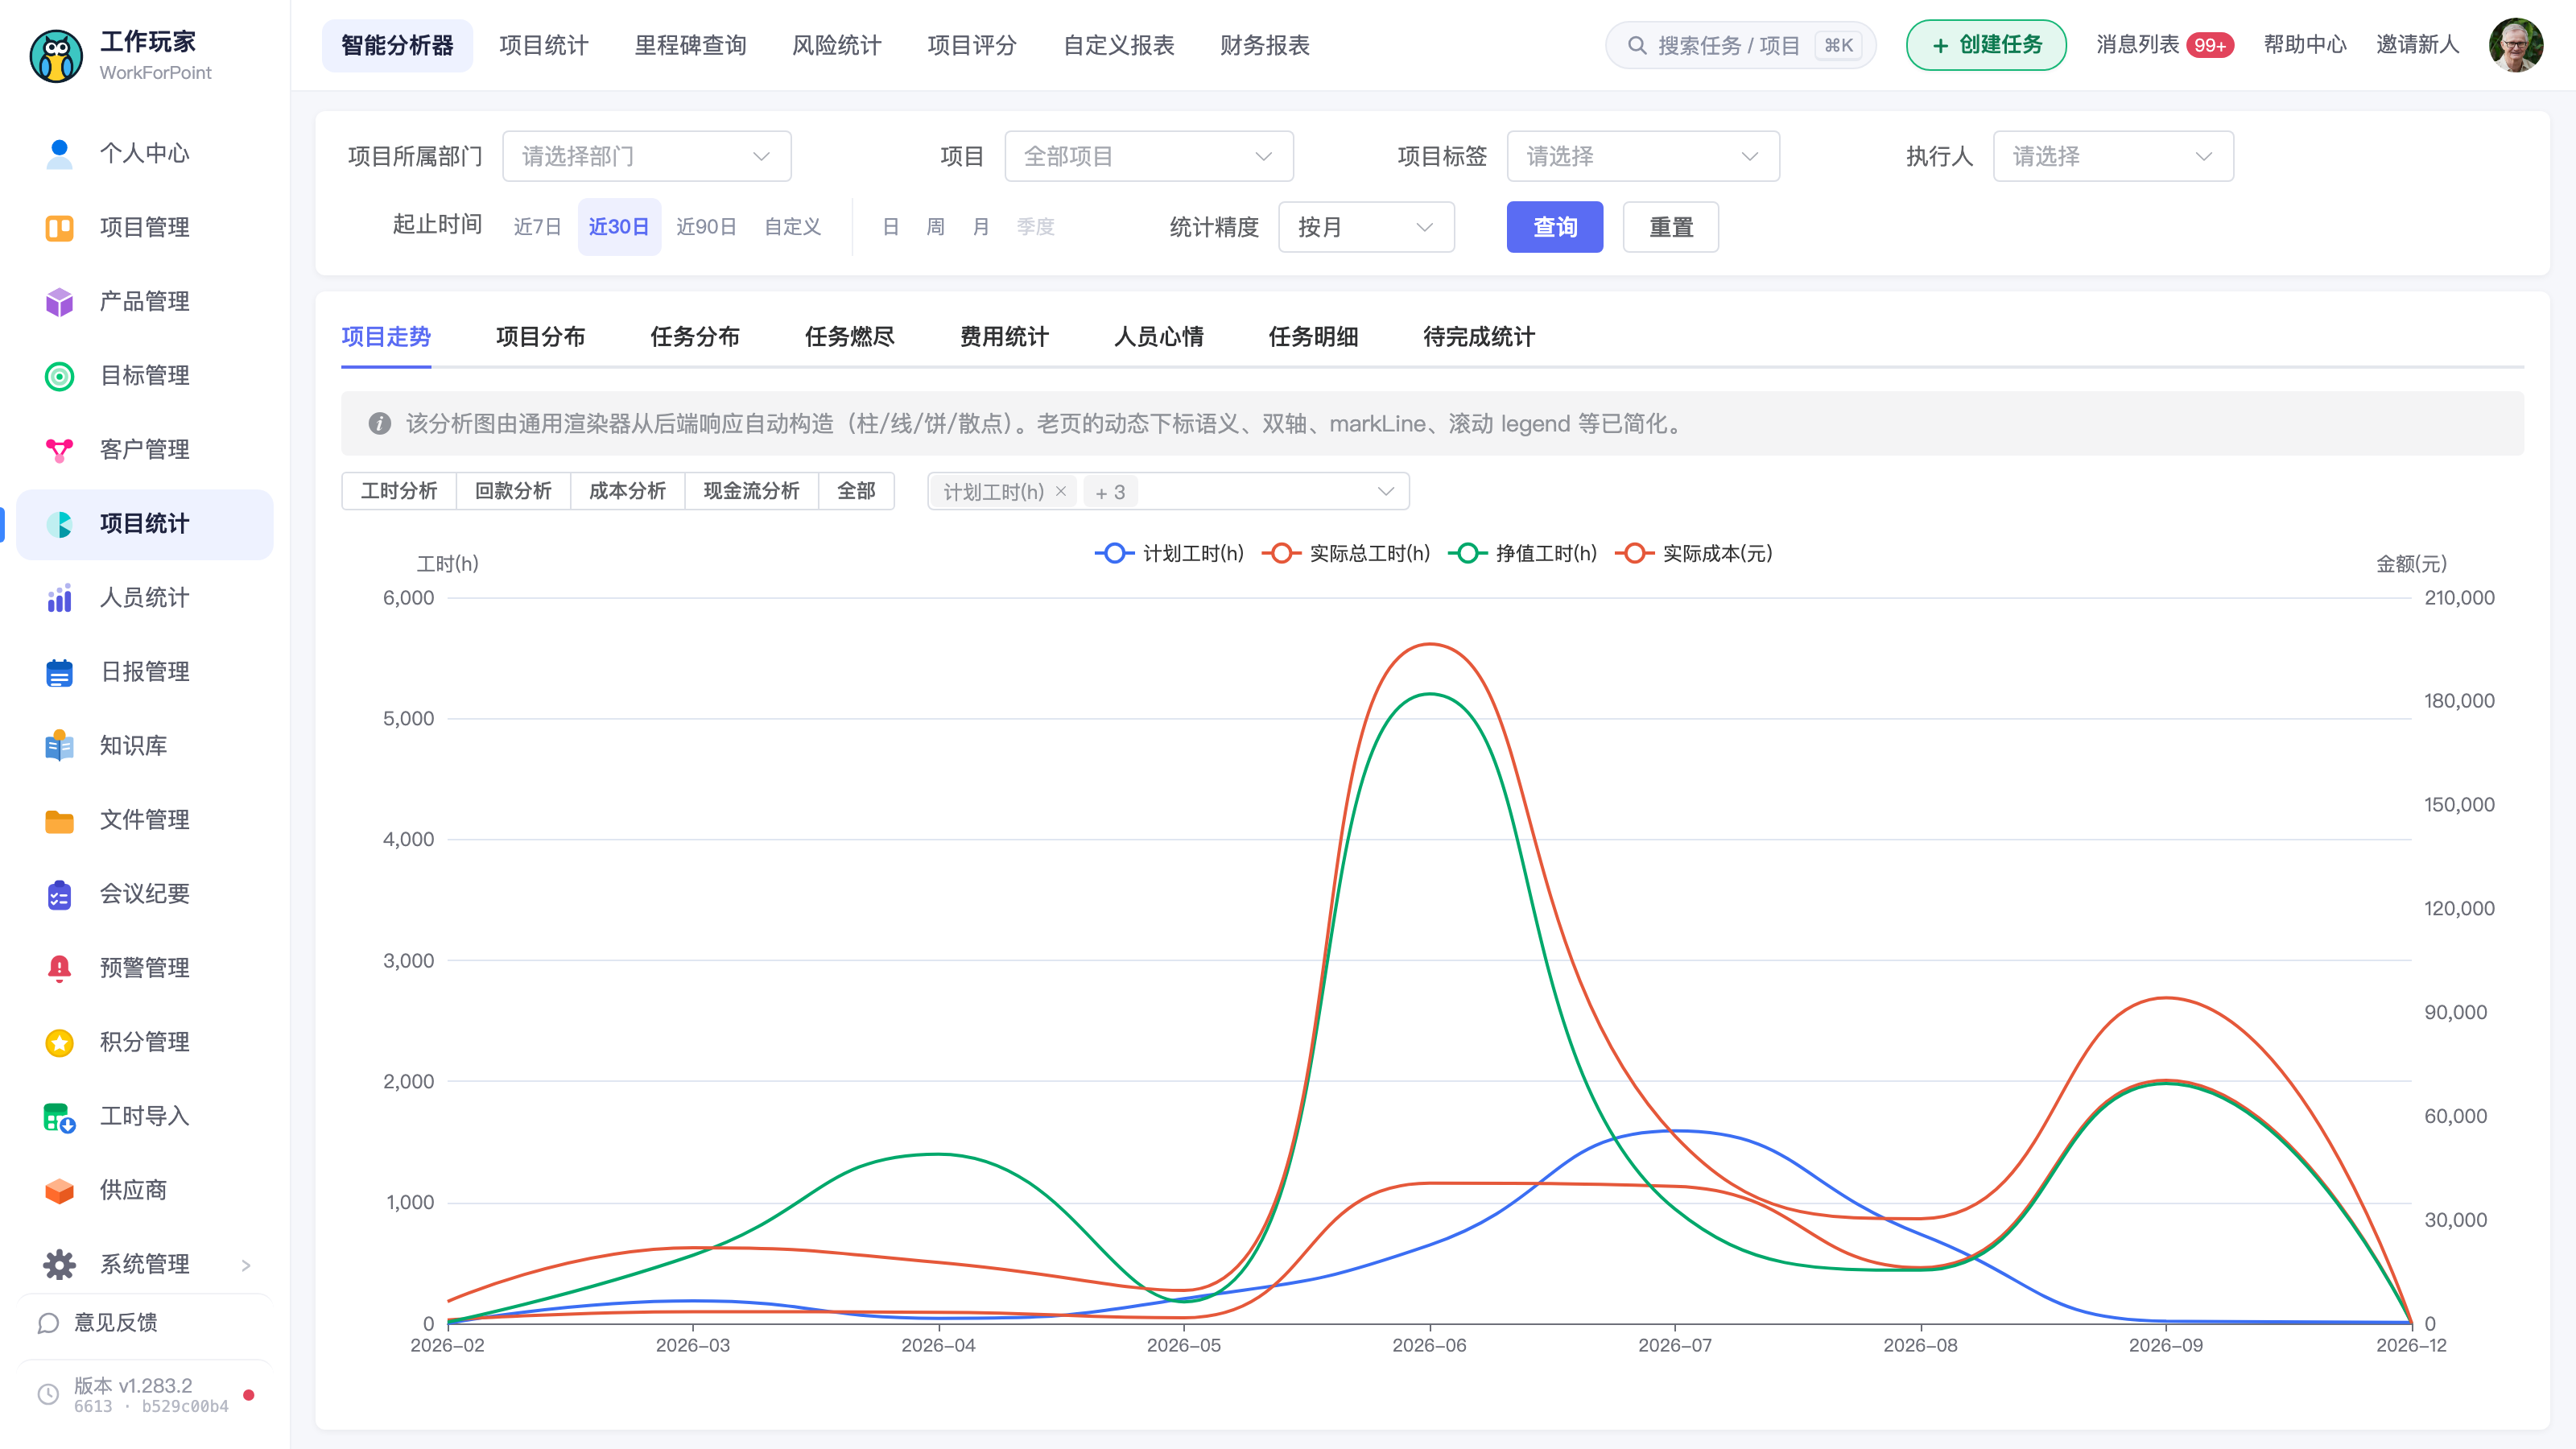Click the 知识库 book icon
2576x1449 pixels.
coord(59,746)
